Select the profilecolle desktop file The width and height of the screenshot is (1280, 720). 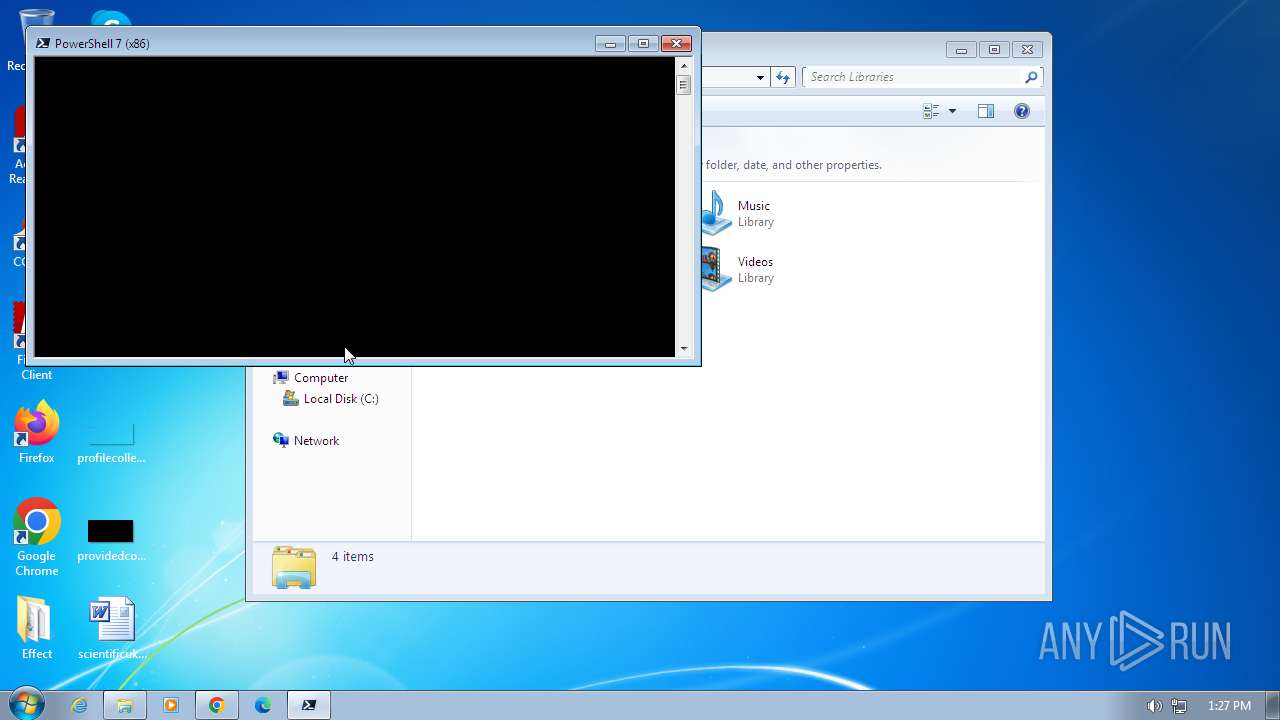111,441
